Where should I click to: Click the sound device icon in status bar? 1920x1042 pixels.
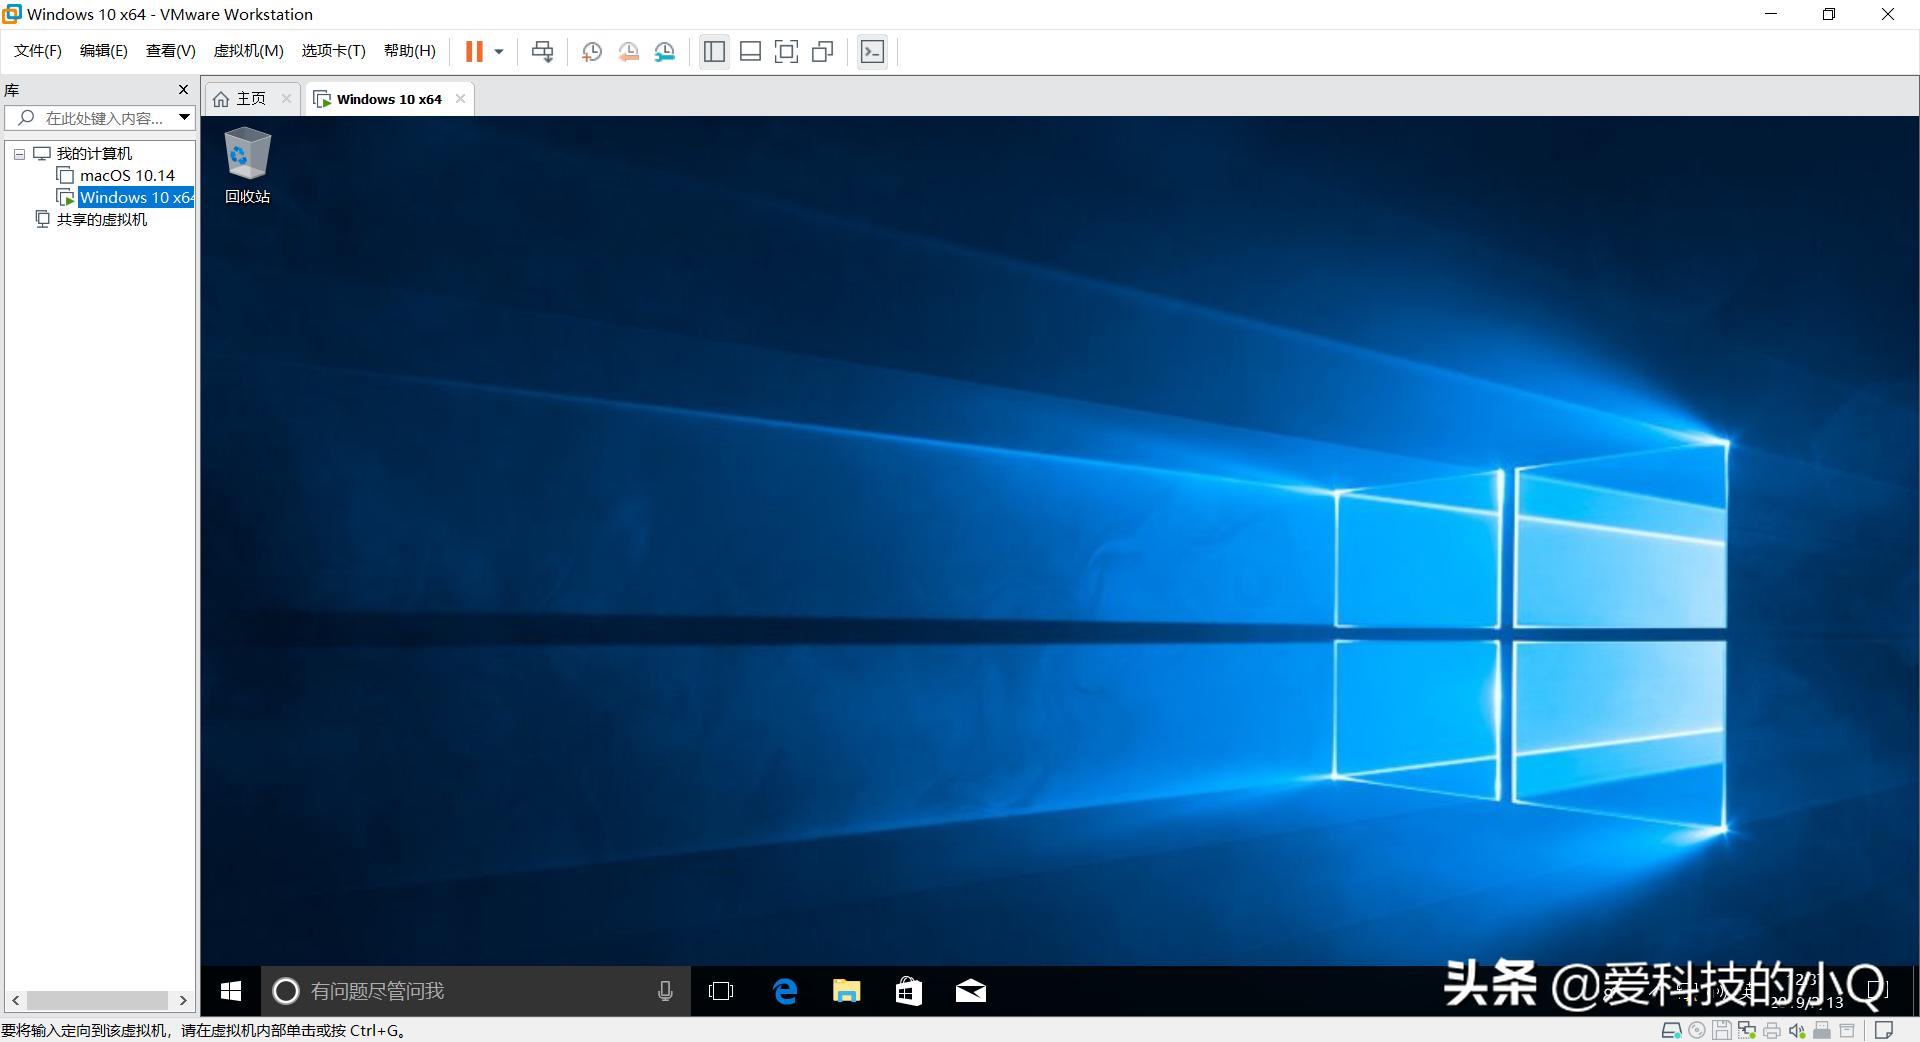(1798, 1030)
